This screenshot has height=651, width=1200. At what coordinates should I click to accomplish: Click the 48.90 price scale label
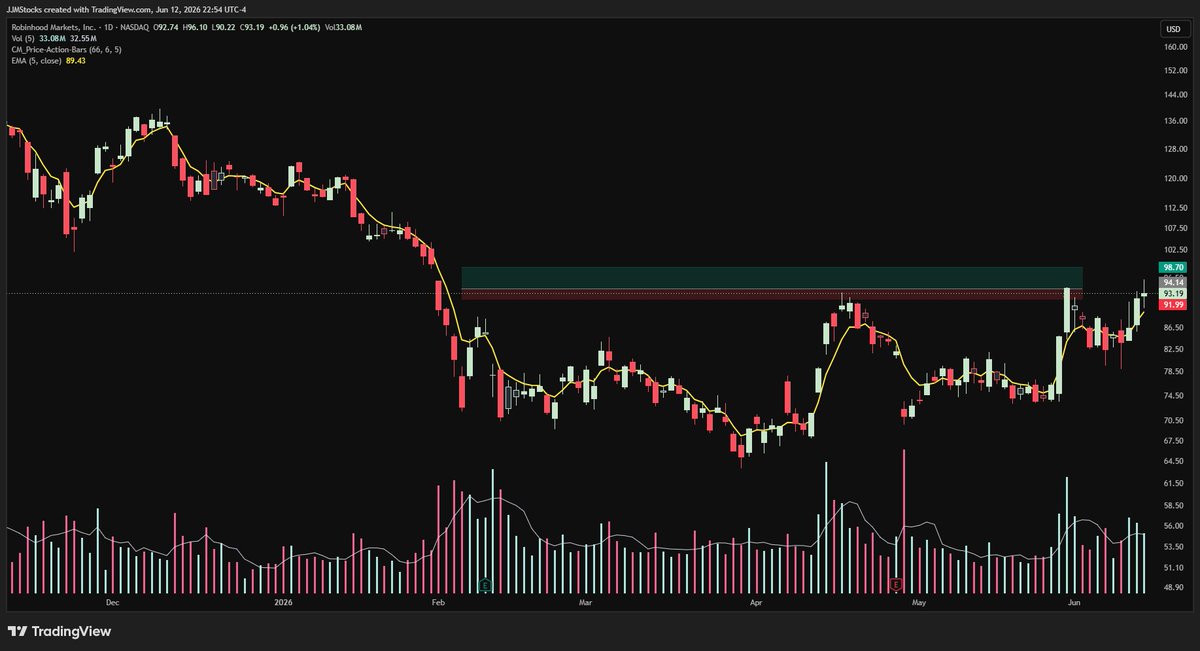(1174, 588)
